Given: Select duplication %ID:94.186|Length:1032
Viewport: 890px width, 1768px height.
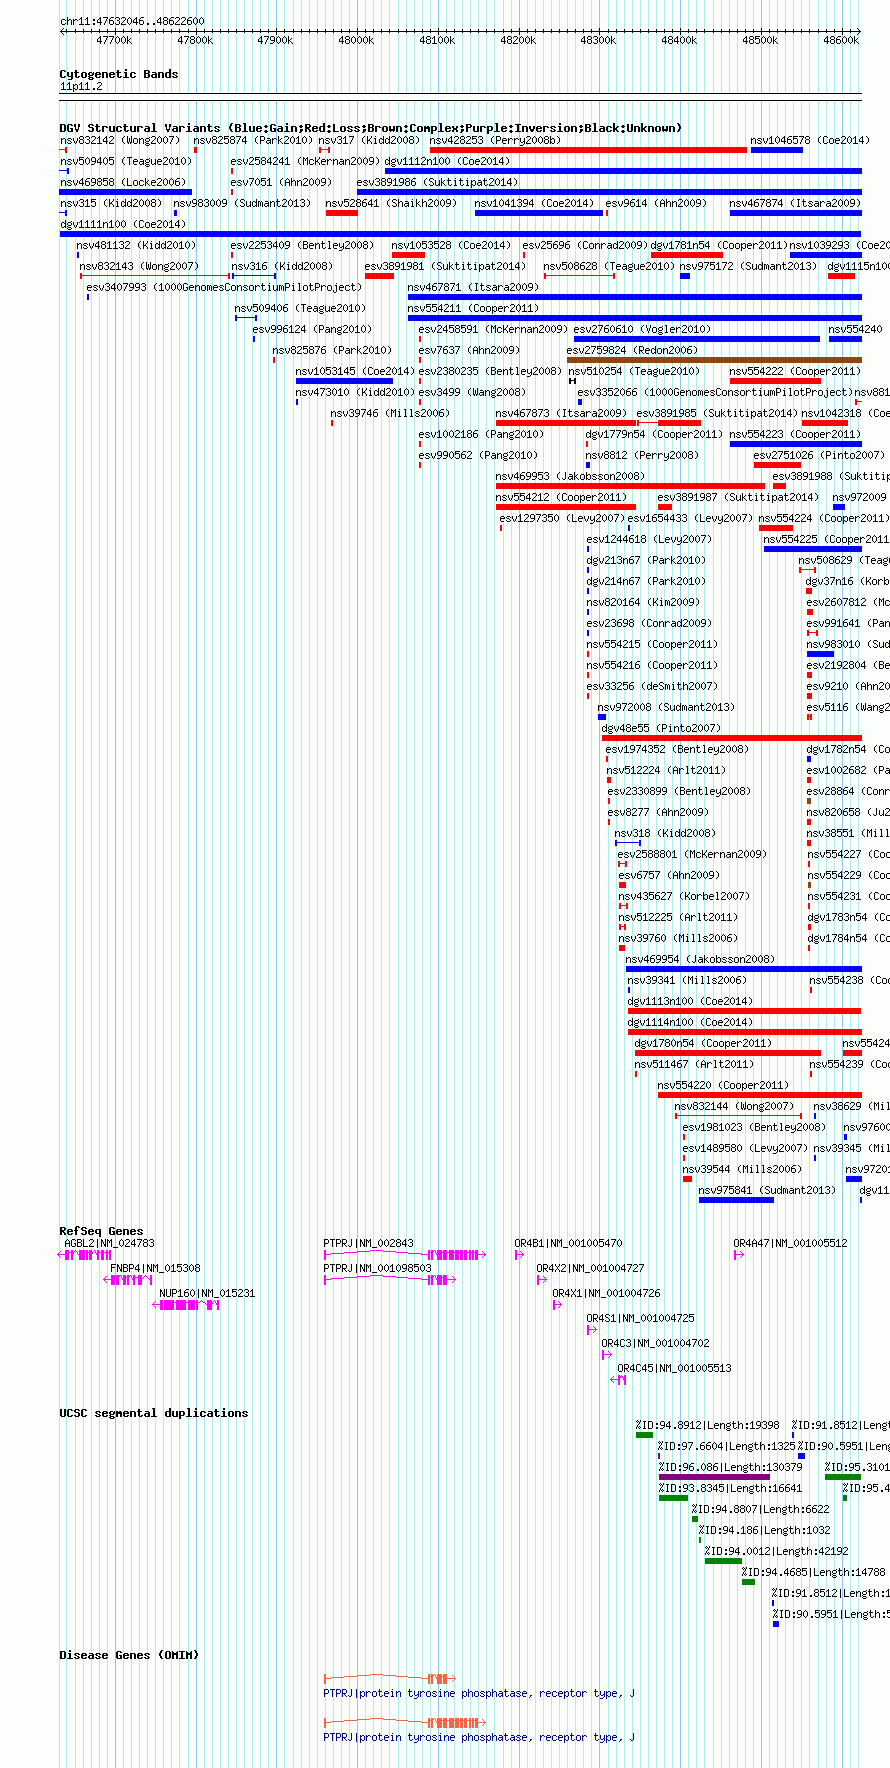Looking at the screenshot, I should (x=764, y=1530).
